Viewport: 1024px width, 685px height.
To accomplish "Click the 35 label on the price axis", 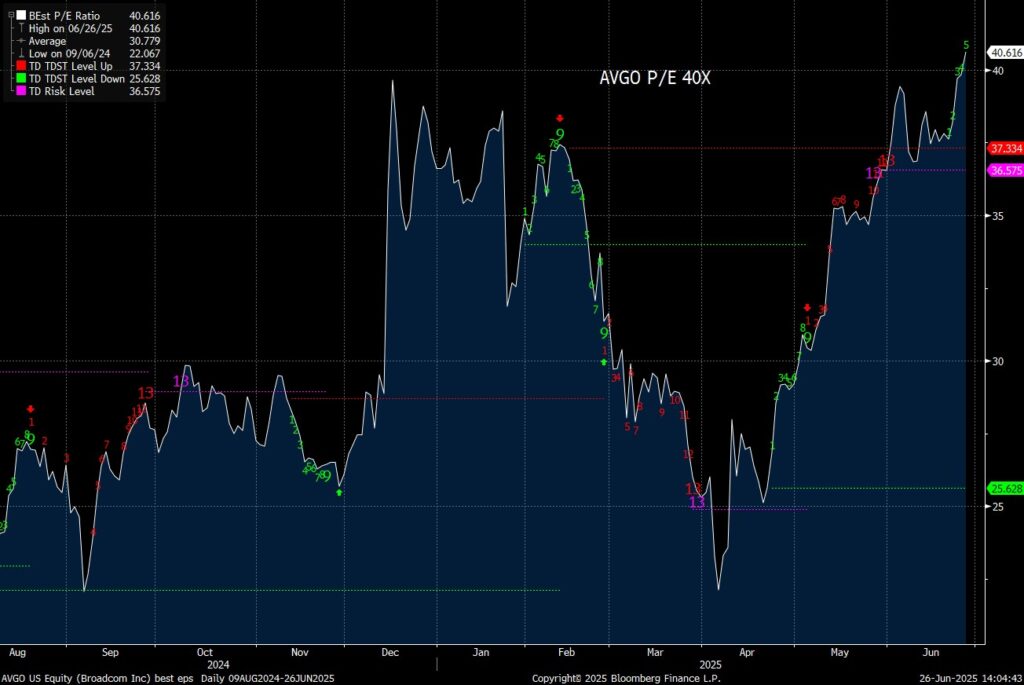I will (x=998, y=216).
